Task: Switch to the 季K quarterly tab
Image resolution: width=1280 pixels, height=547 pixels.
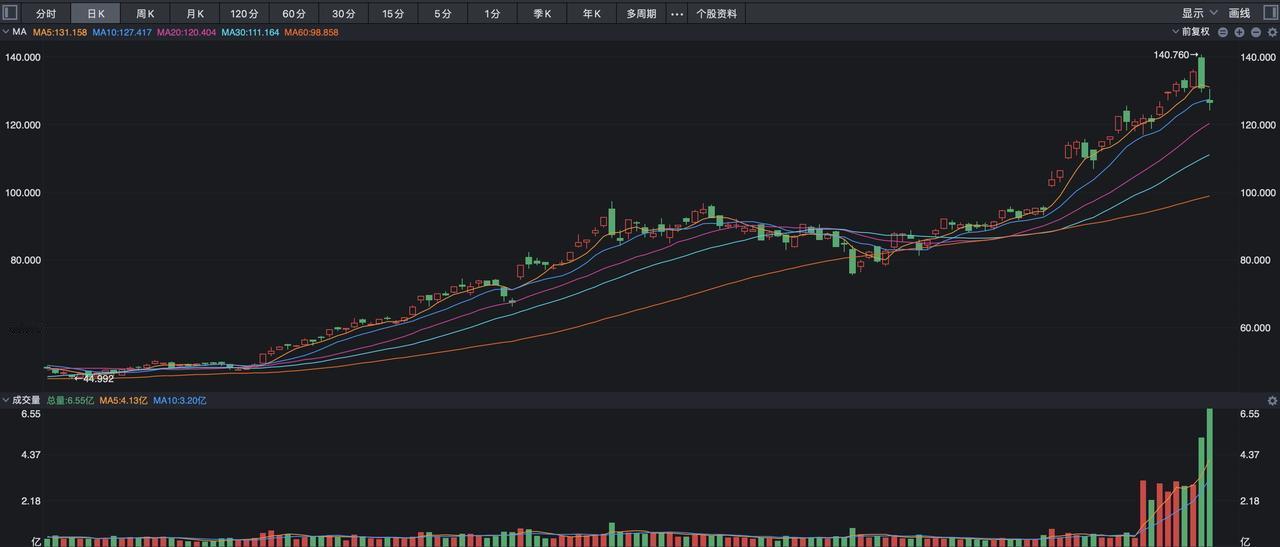Action: coord(542,14)
